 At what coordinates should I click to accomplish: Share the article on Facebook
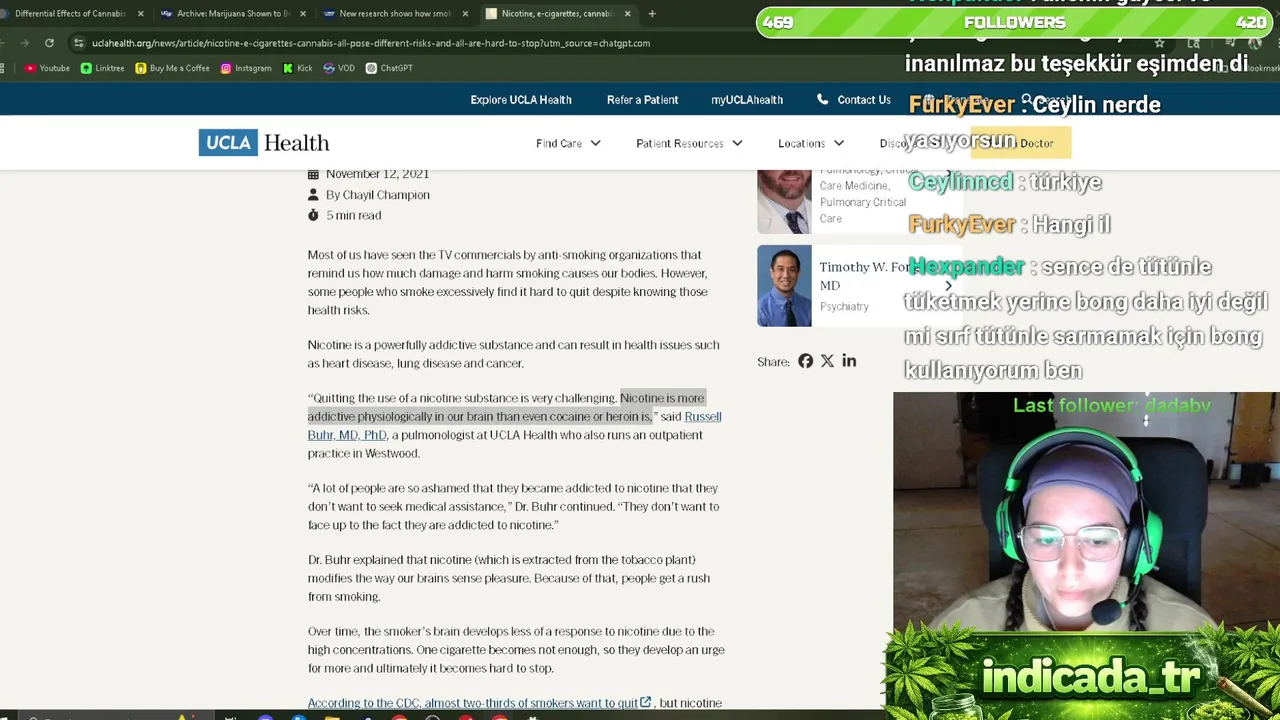pos(805,361)
